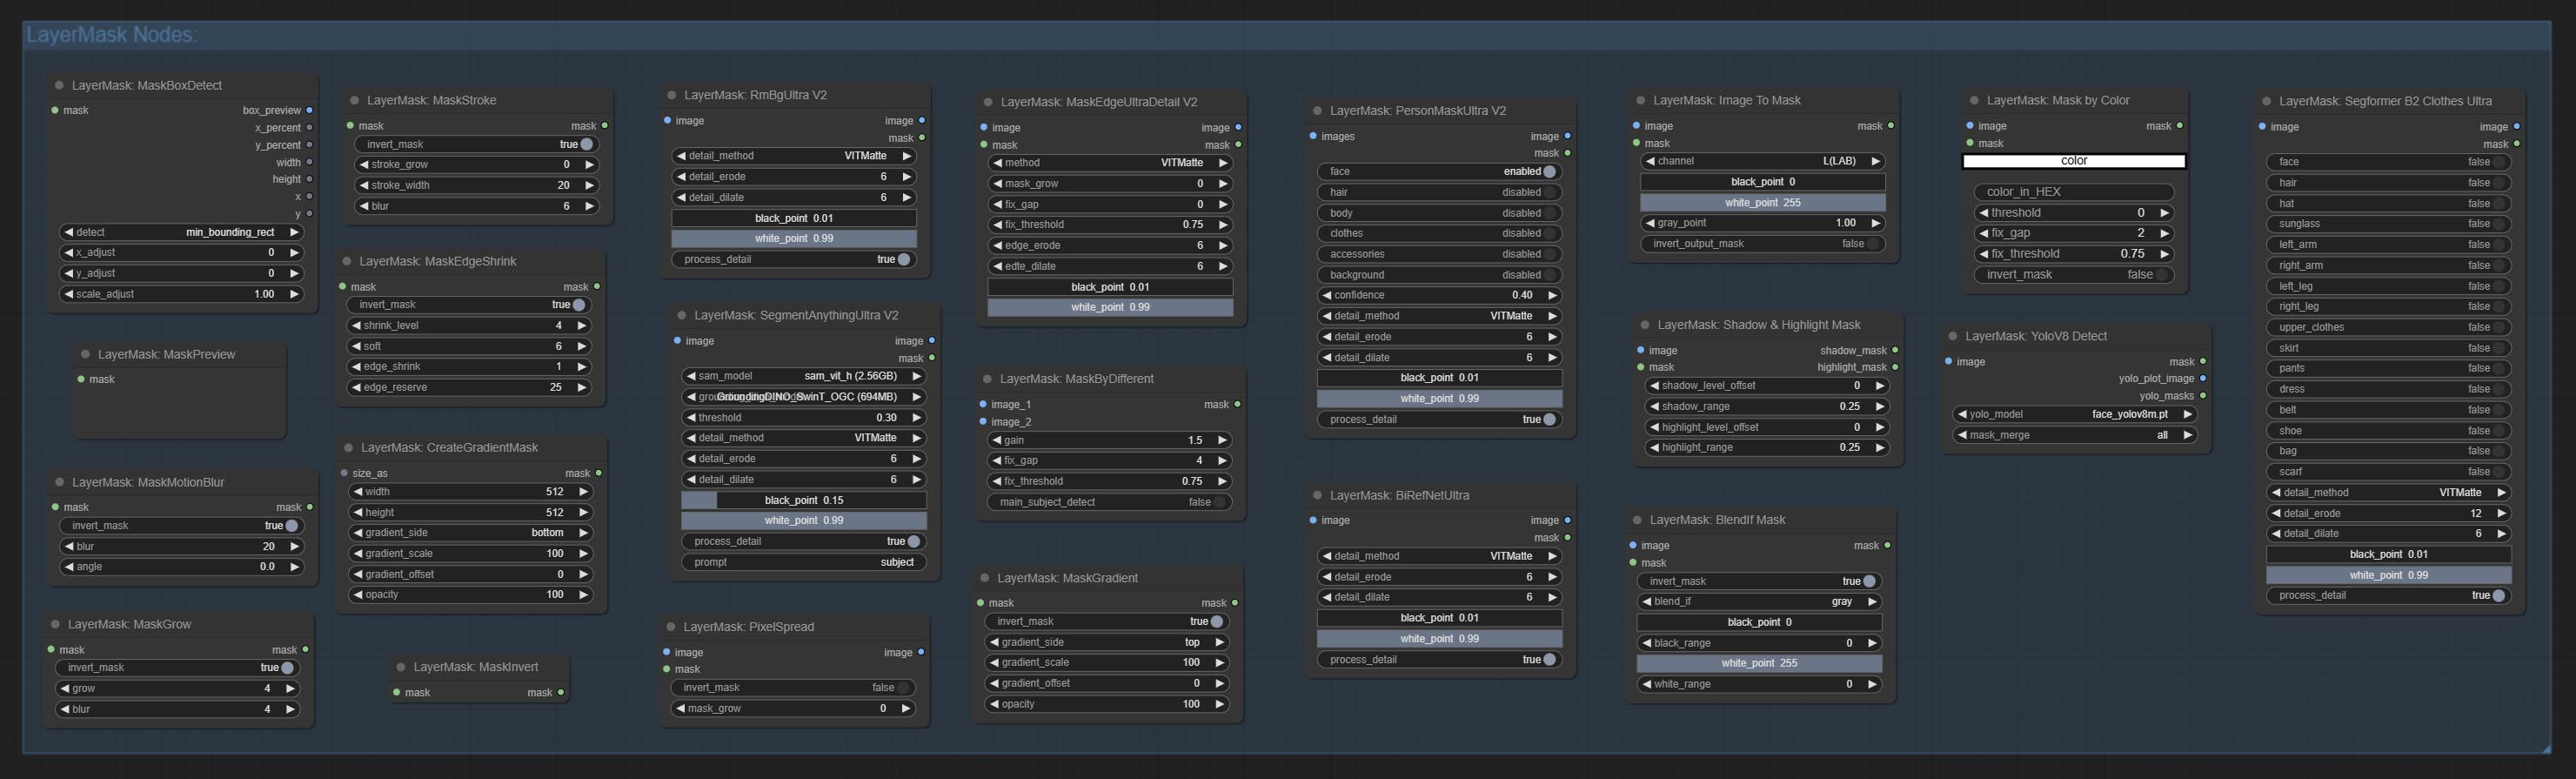This screenshot has width=2576, height=779.
Task: Disable the face option in PersonMaskUltra V2
Action: click(x=1439, y=171)
